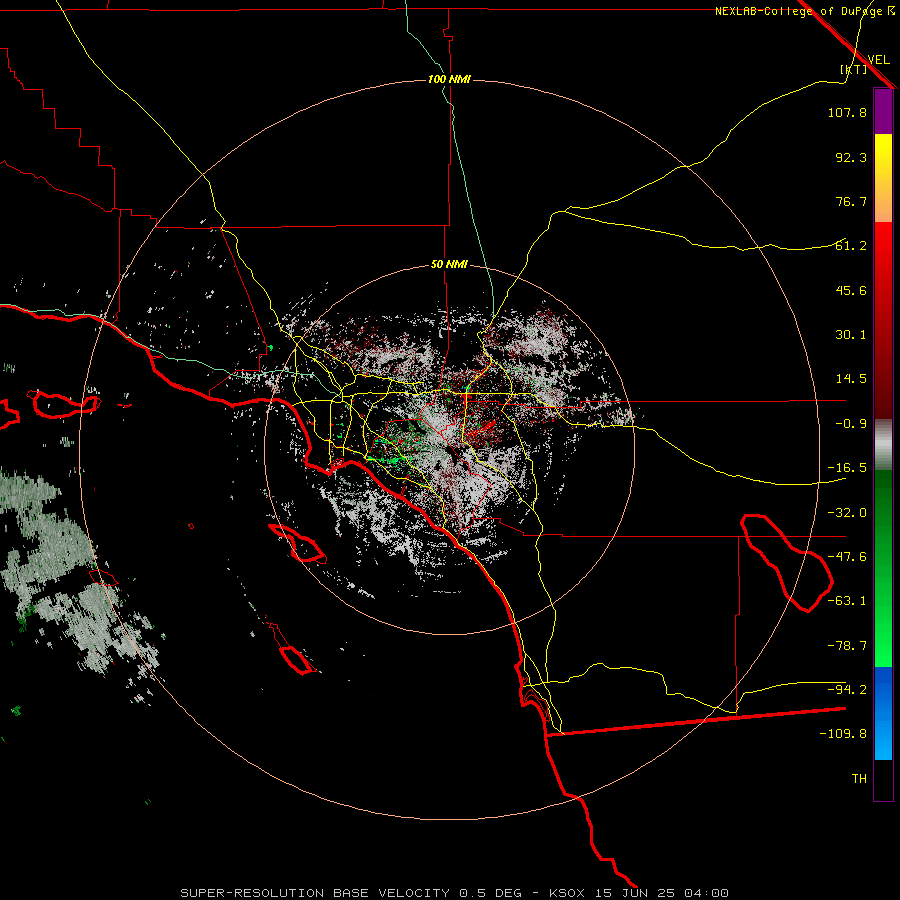Click the purple segment of color bar
The image size is (900, 900).
883,111
